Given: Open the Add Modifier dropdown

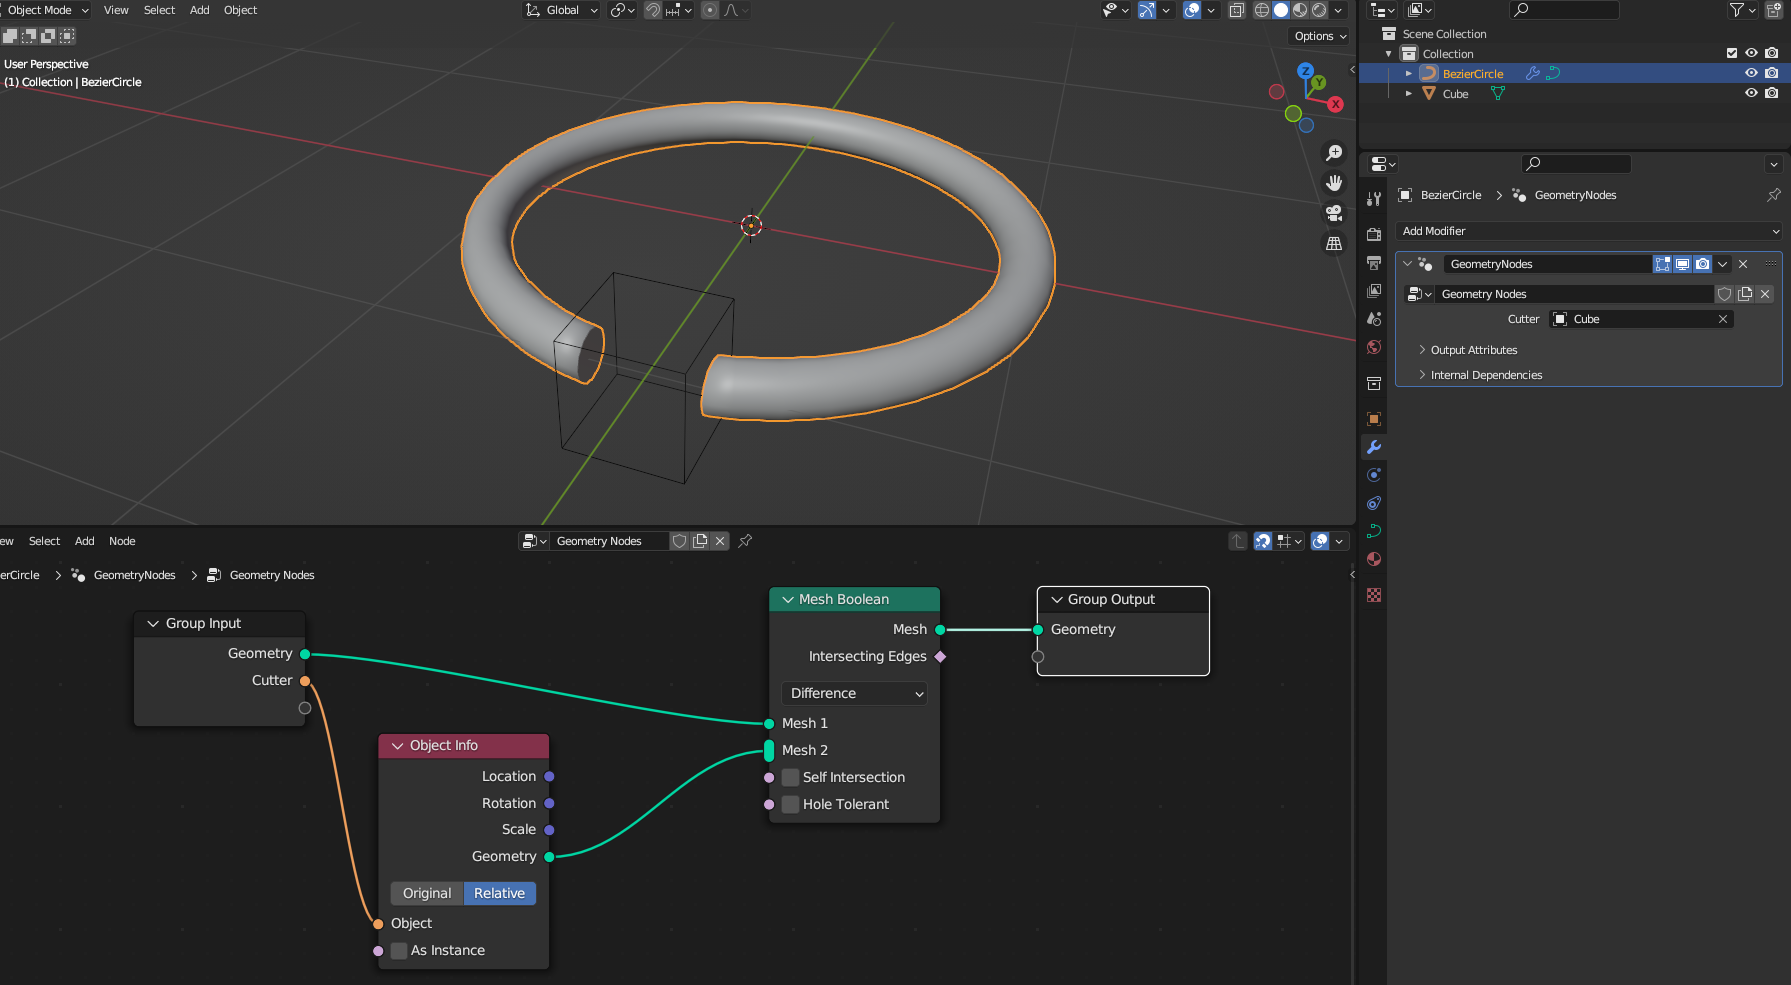Looking at the screenshot, I should pyautogui.click(x=1588, y=231).
